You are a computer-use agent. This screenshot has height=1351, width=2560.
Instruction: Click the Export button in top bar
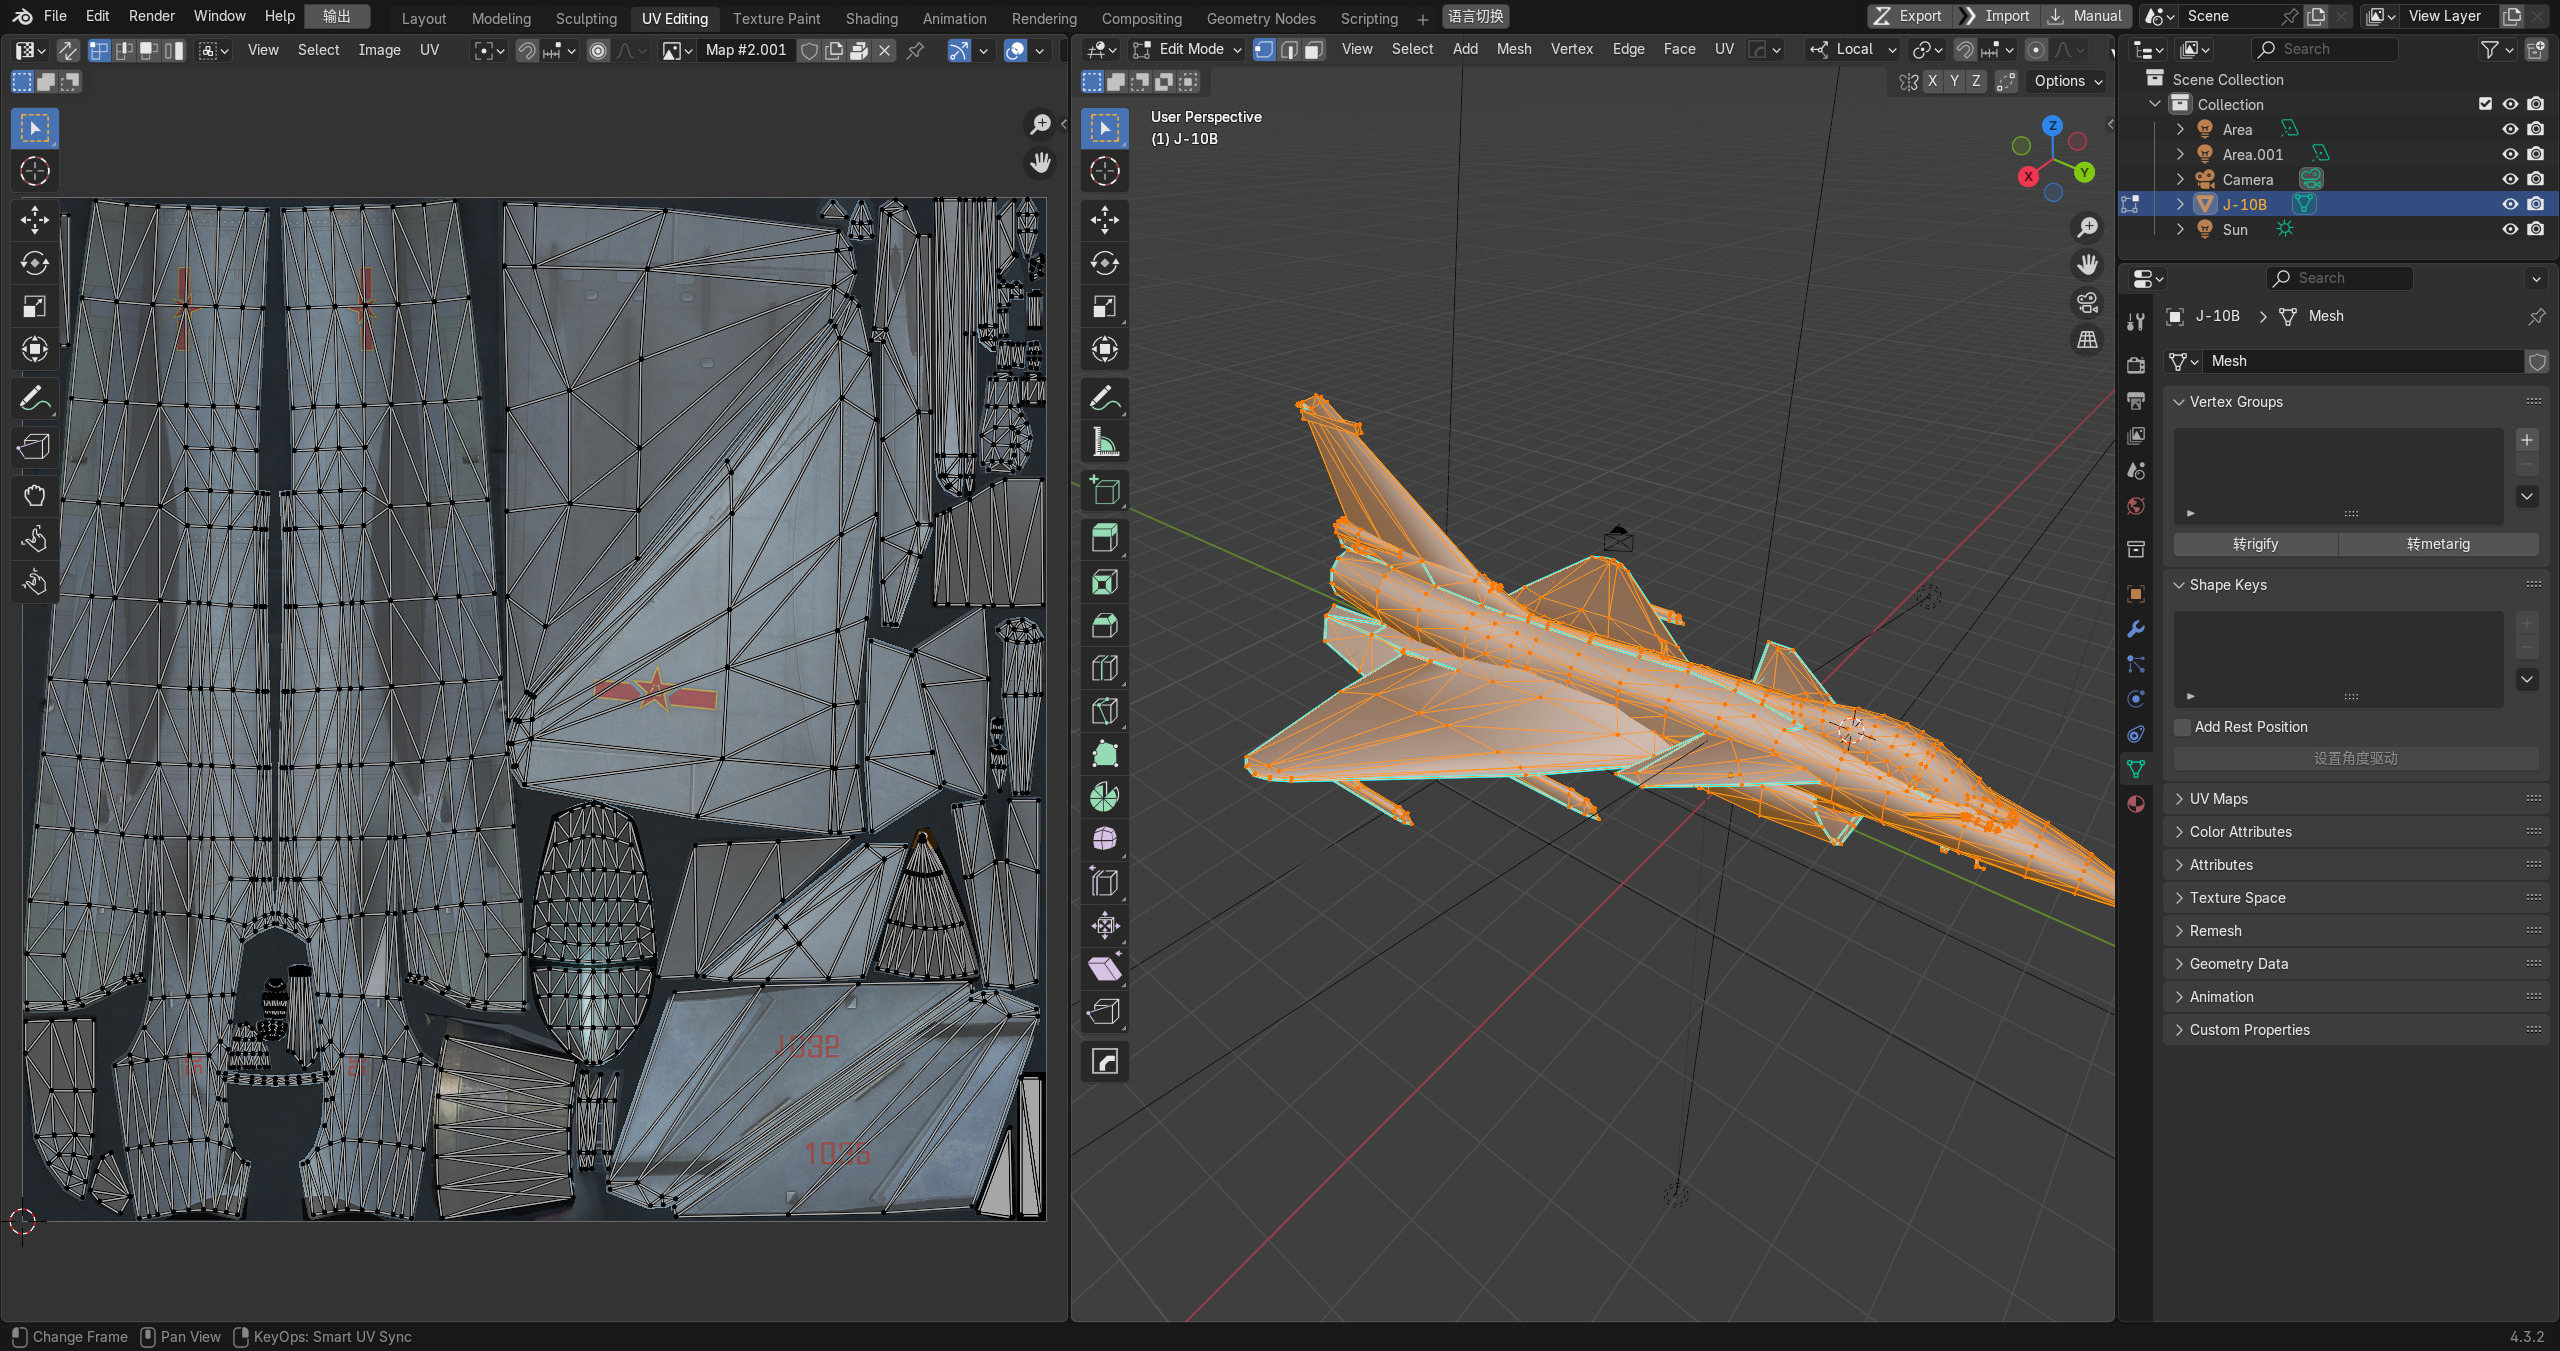1908,16
